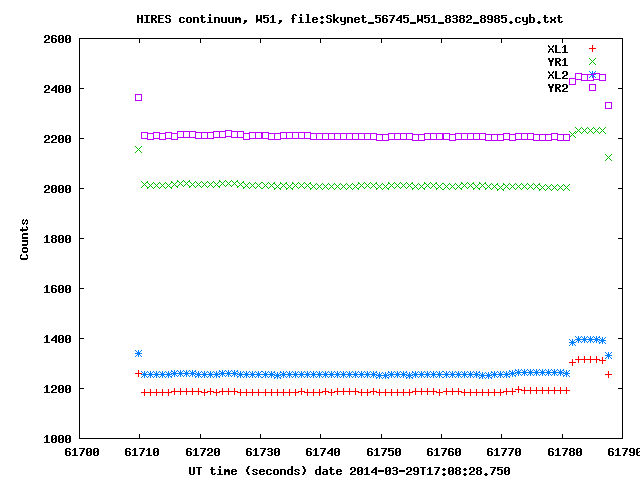Screen dimensions: 640x480
Task: Select the XL1 legend label
Action: [x=558, y=49]
